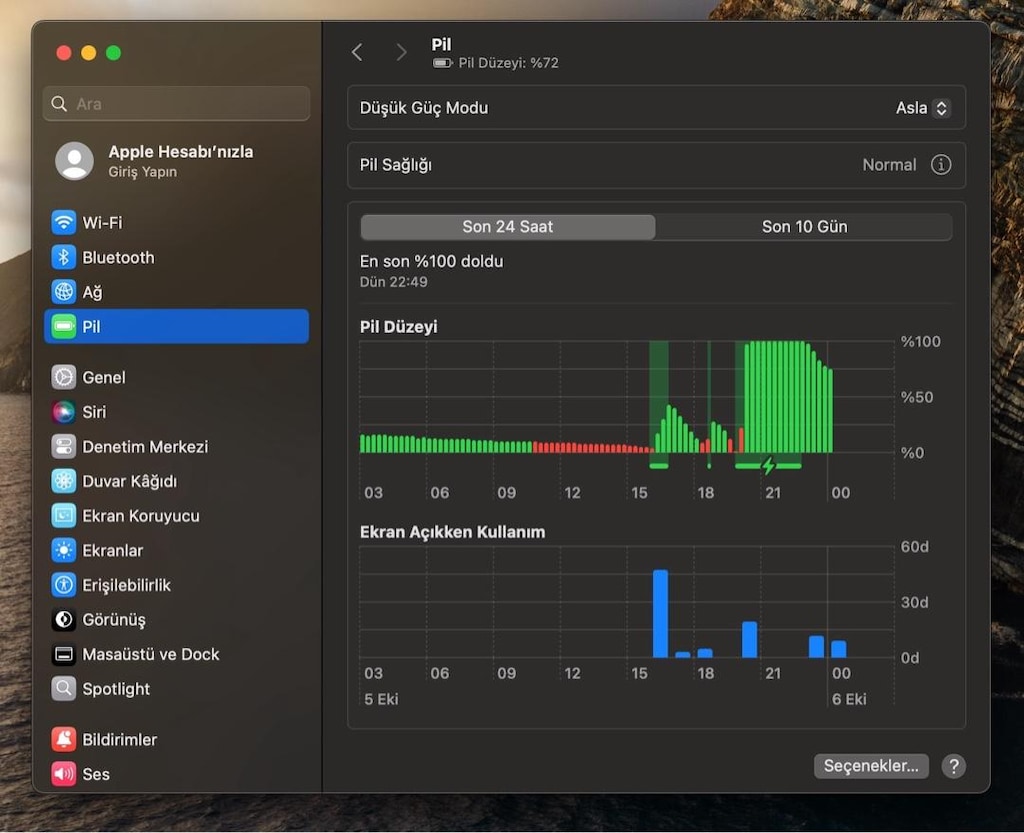1024x833 pixels.
Task: Click the Pil Düzeyi chart heading
Action: click(x=398, y=326)
